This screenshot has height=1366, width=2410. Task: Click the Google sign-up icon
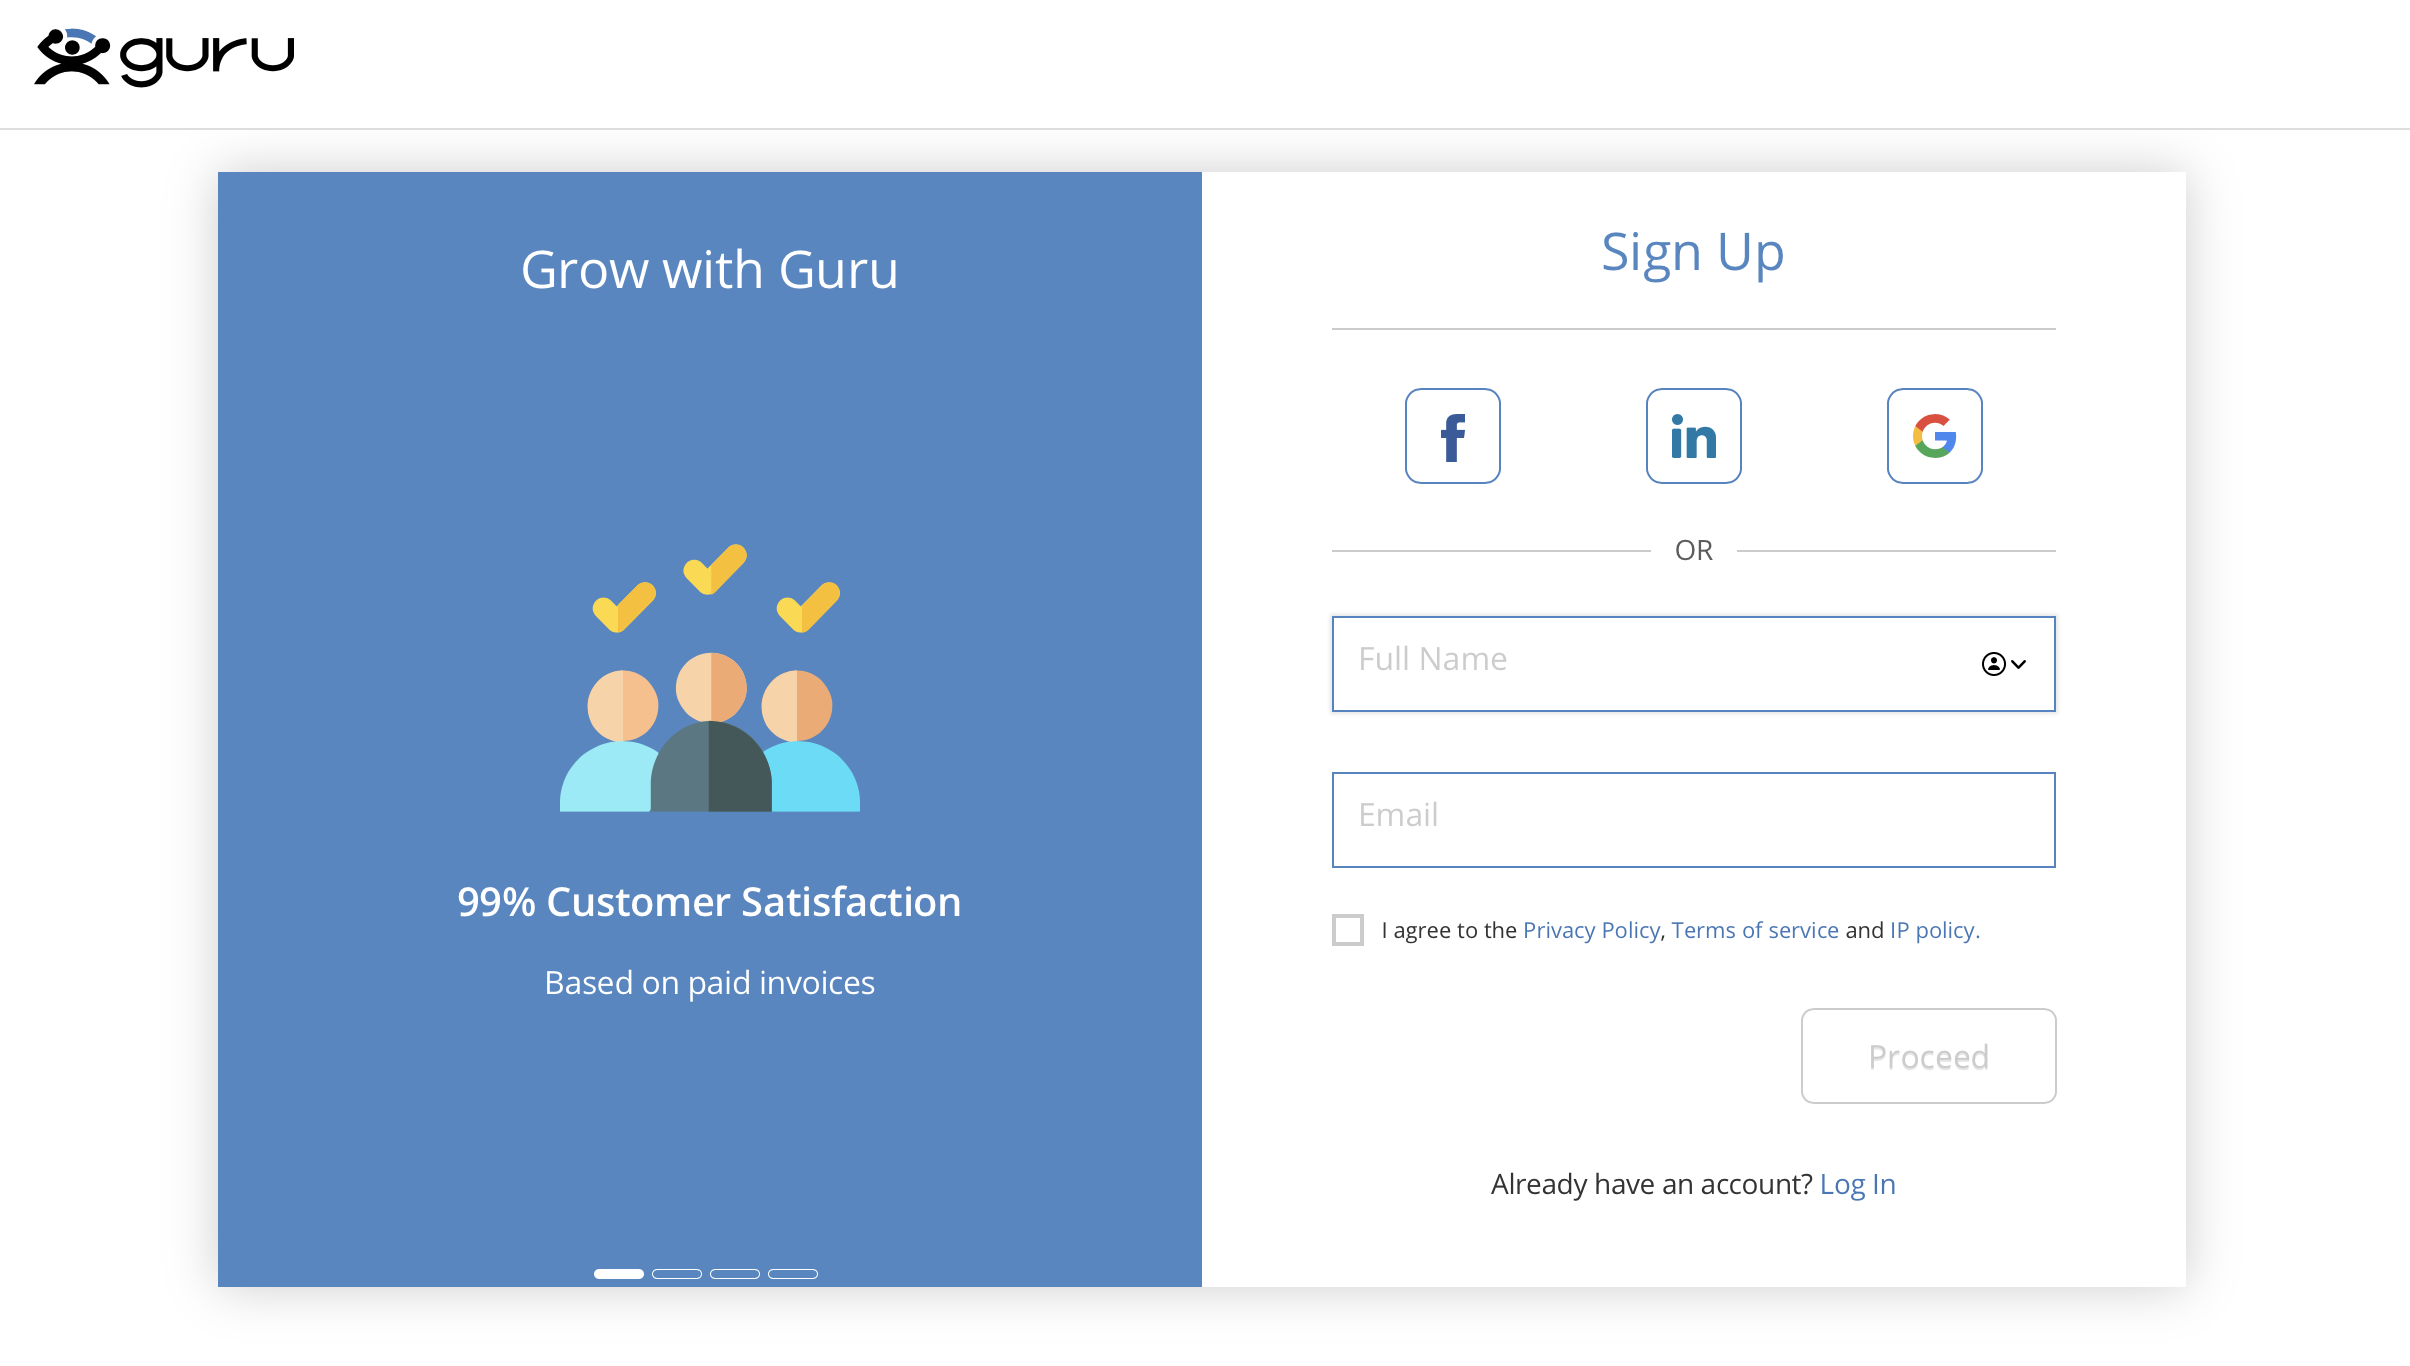1932,434
